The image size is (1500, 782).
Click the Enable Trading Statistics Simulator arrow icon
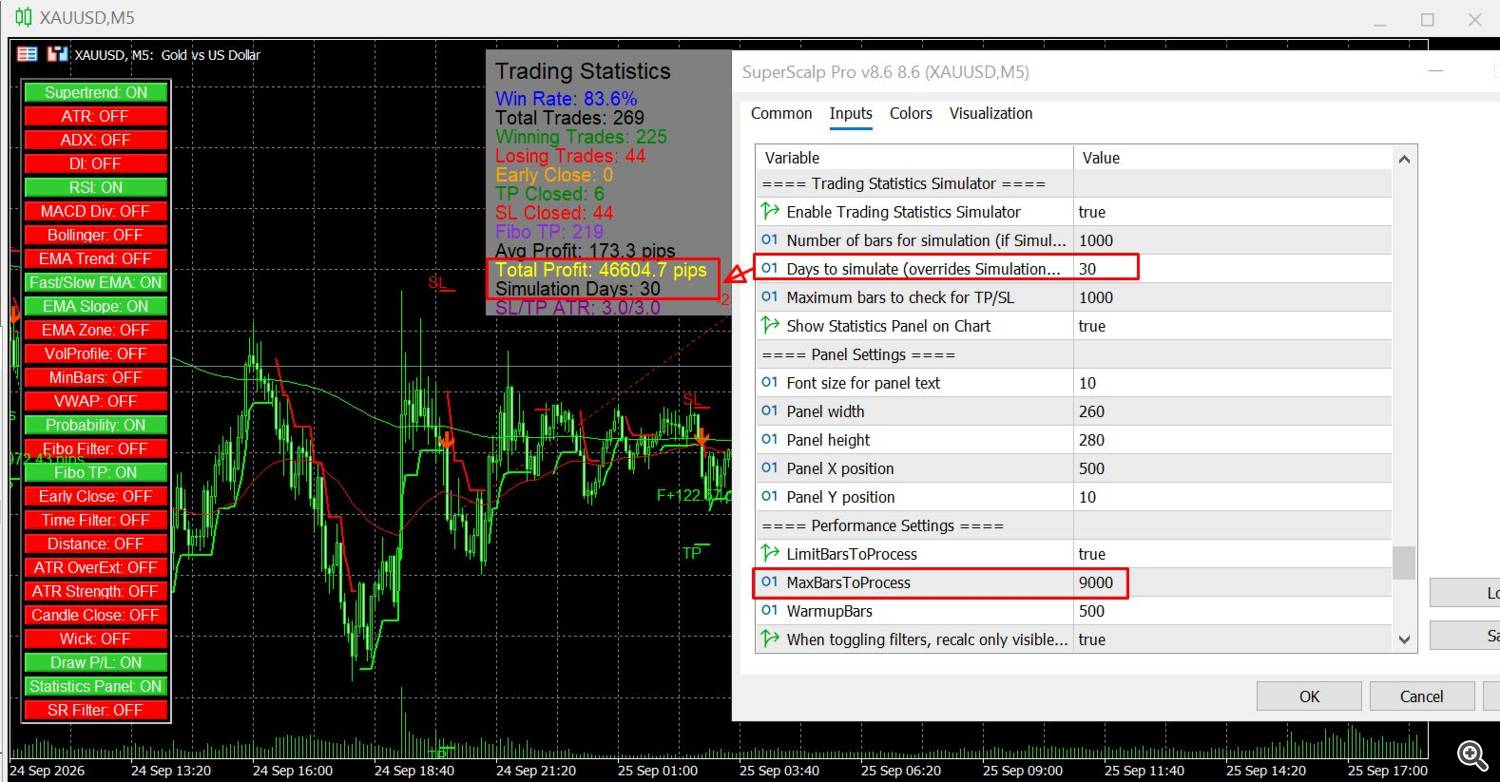[x=770, y=212]
